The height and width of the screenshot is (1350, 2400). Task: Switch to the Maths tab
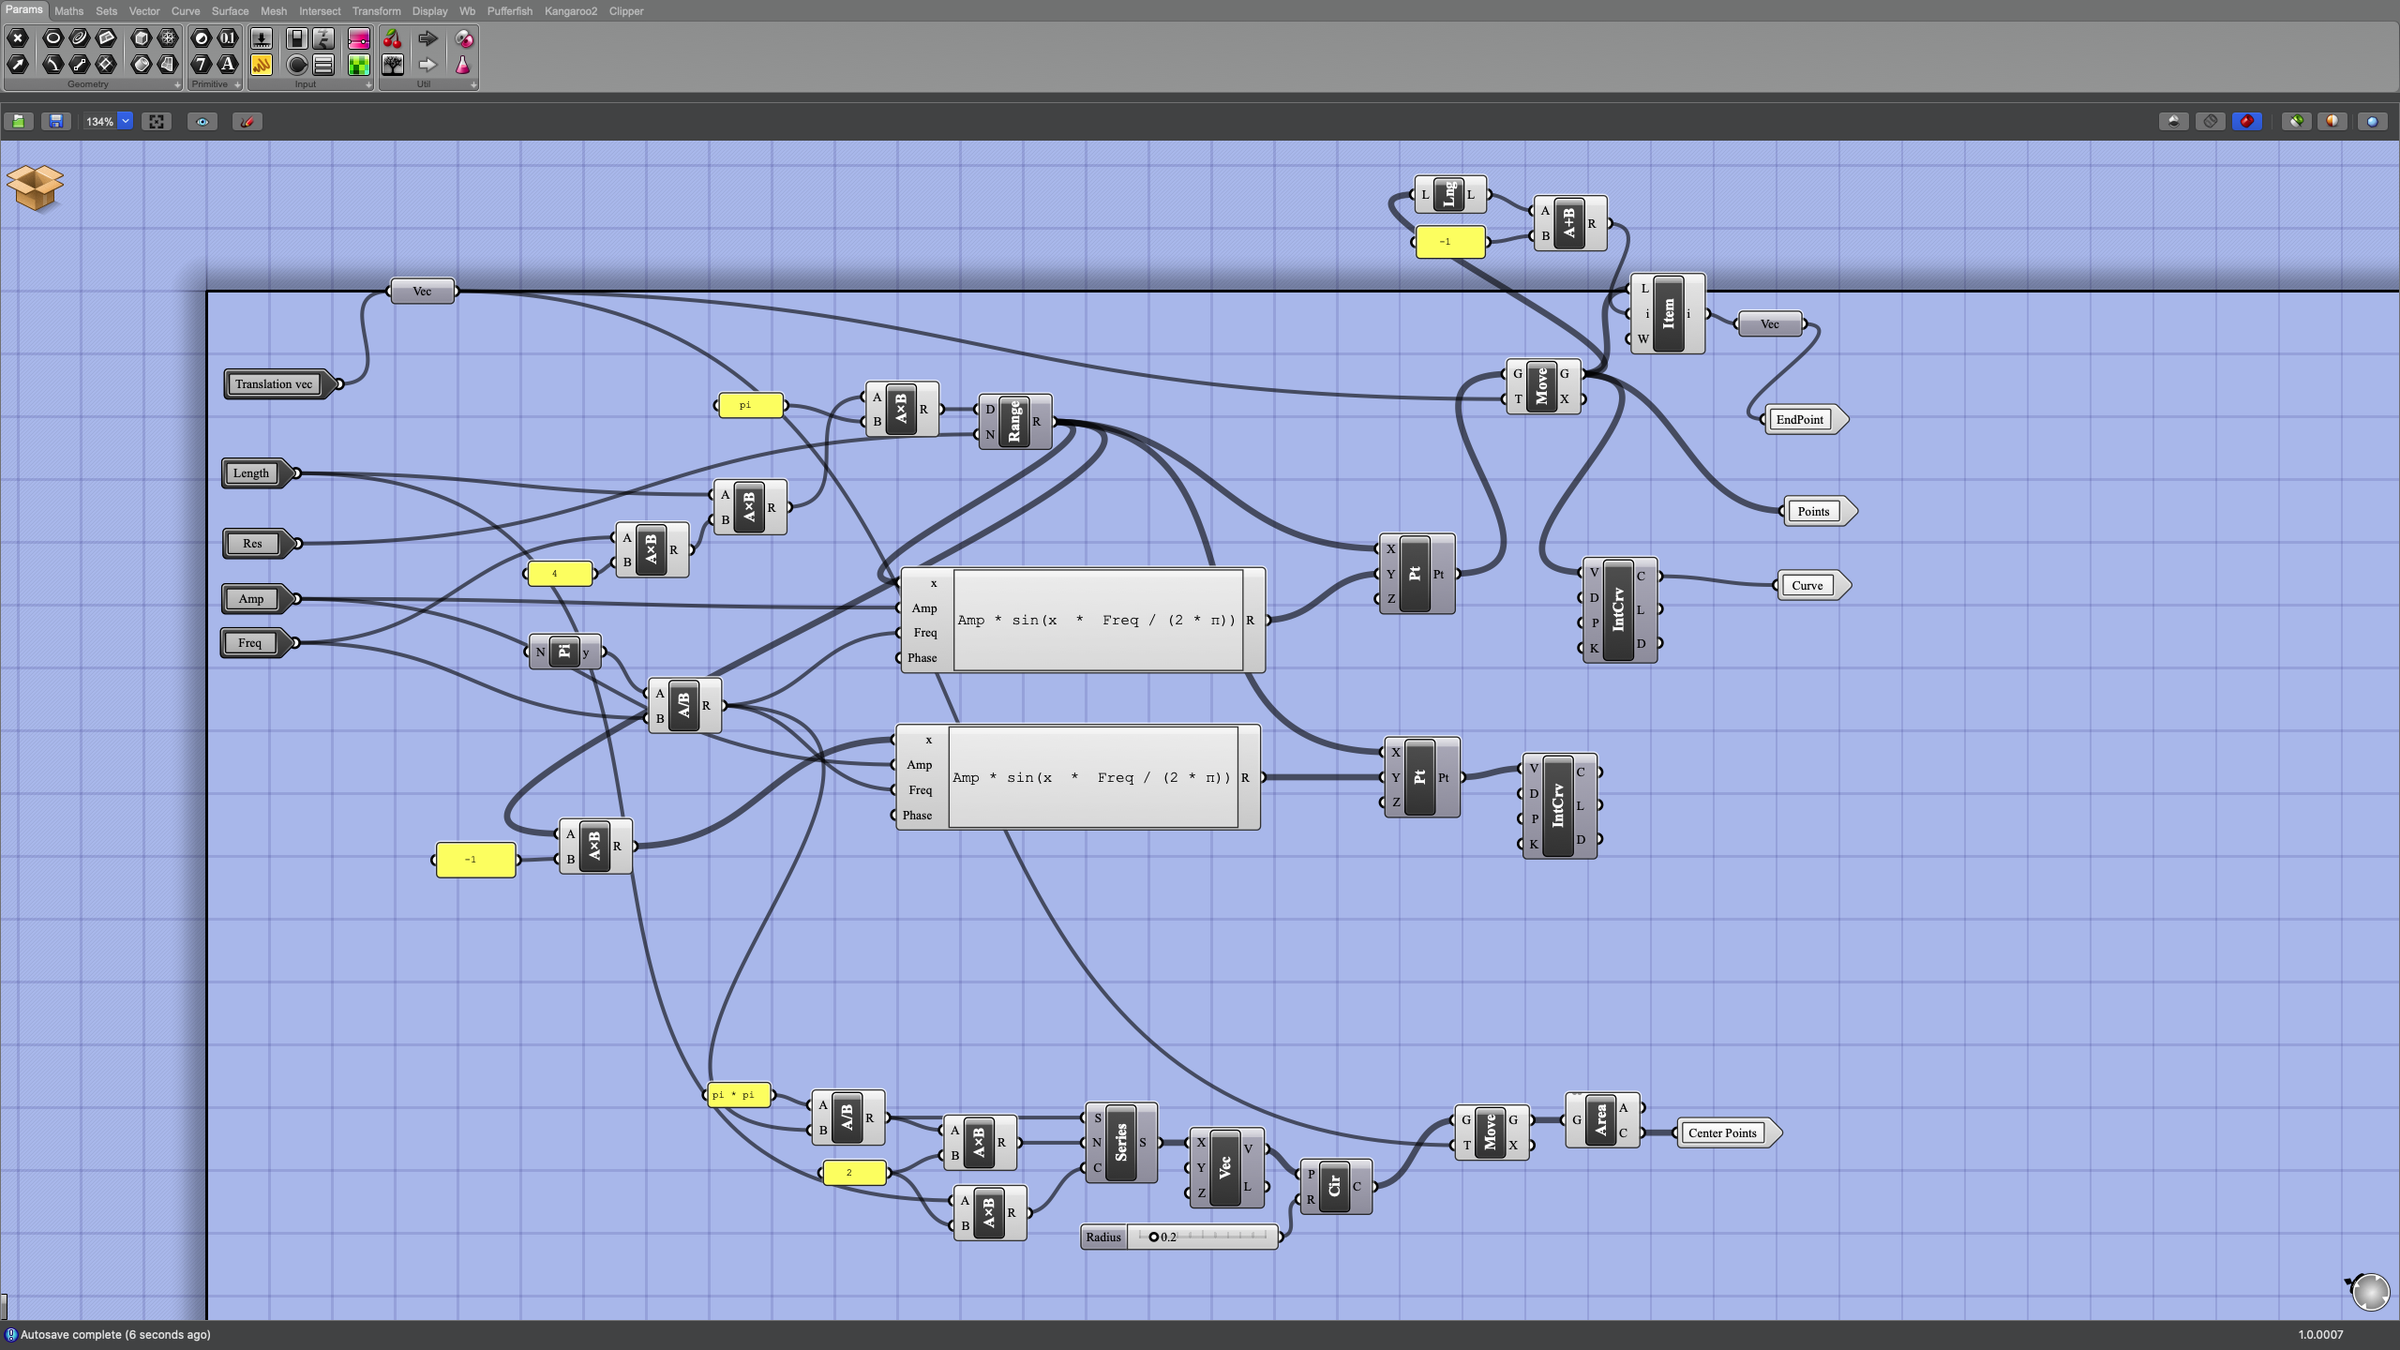69,11
